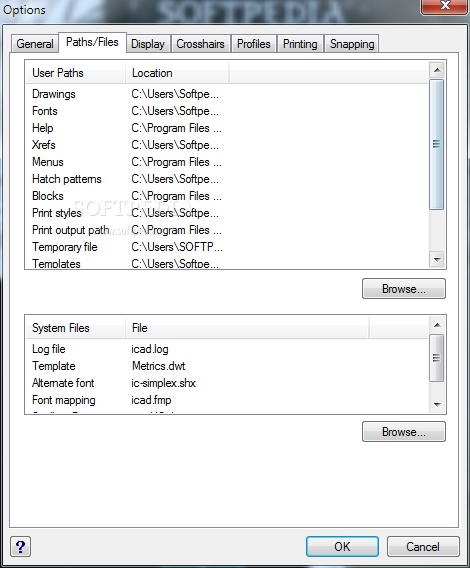Viewport: 470px width, 568px height.
Task: Click the ic-simplex.shx file value
Action: tap(163, 383)
